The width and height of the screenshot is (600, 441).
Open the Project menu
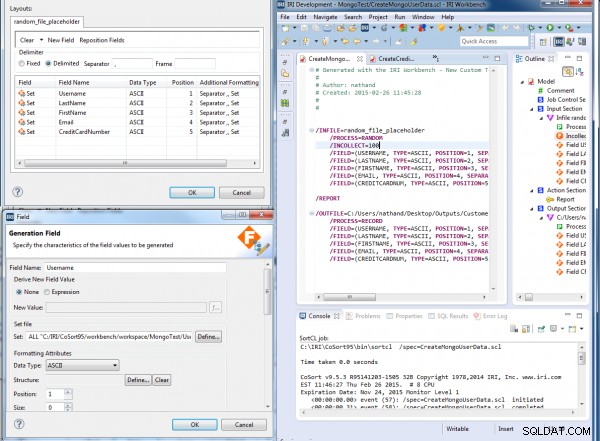pos(378,17)
